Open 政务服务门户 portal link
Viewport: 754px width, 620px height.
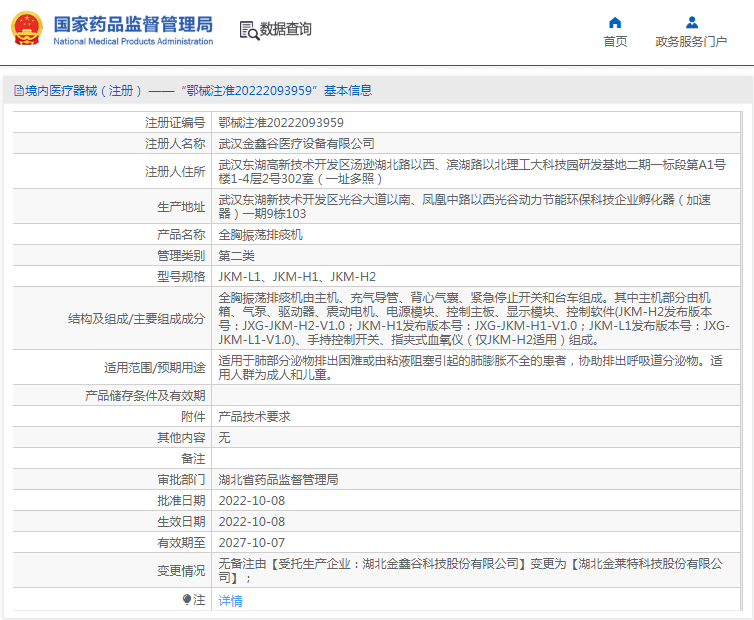pos(691,42)
